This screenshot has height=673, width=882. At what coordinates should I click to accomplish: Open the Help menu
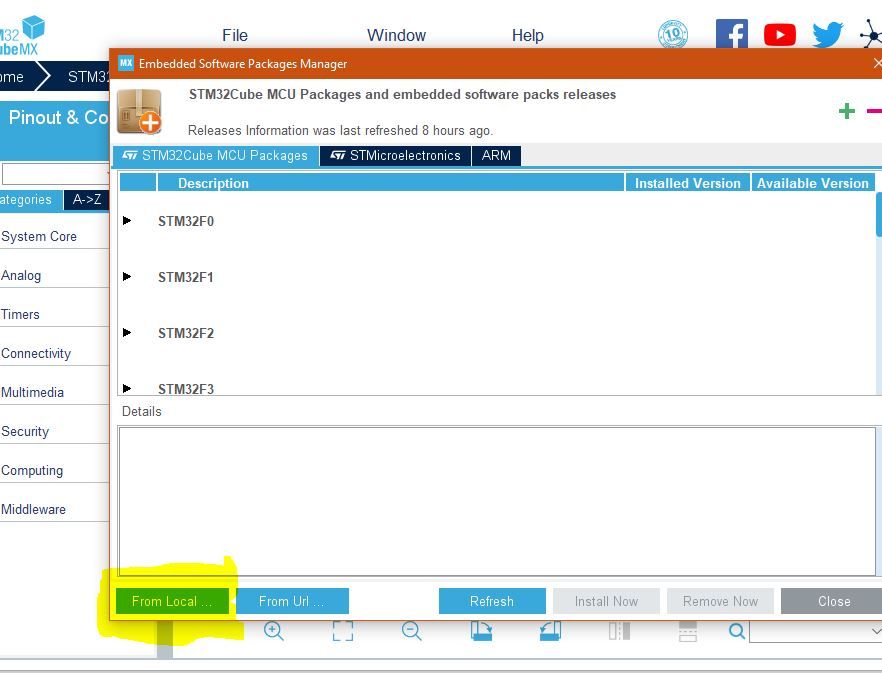(x=528, y=35)
